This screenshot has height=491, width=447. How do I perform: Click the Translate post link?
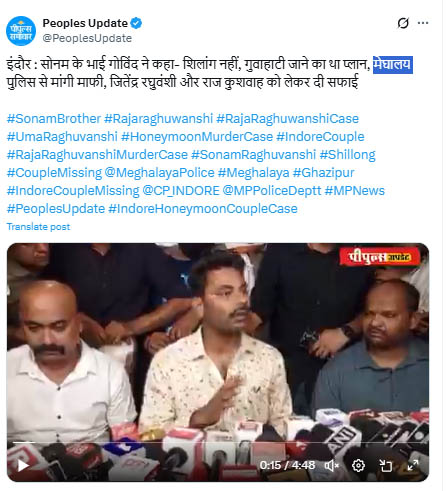[x=38, y=227]
